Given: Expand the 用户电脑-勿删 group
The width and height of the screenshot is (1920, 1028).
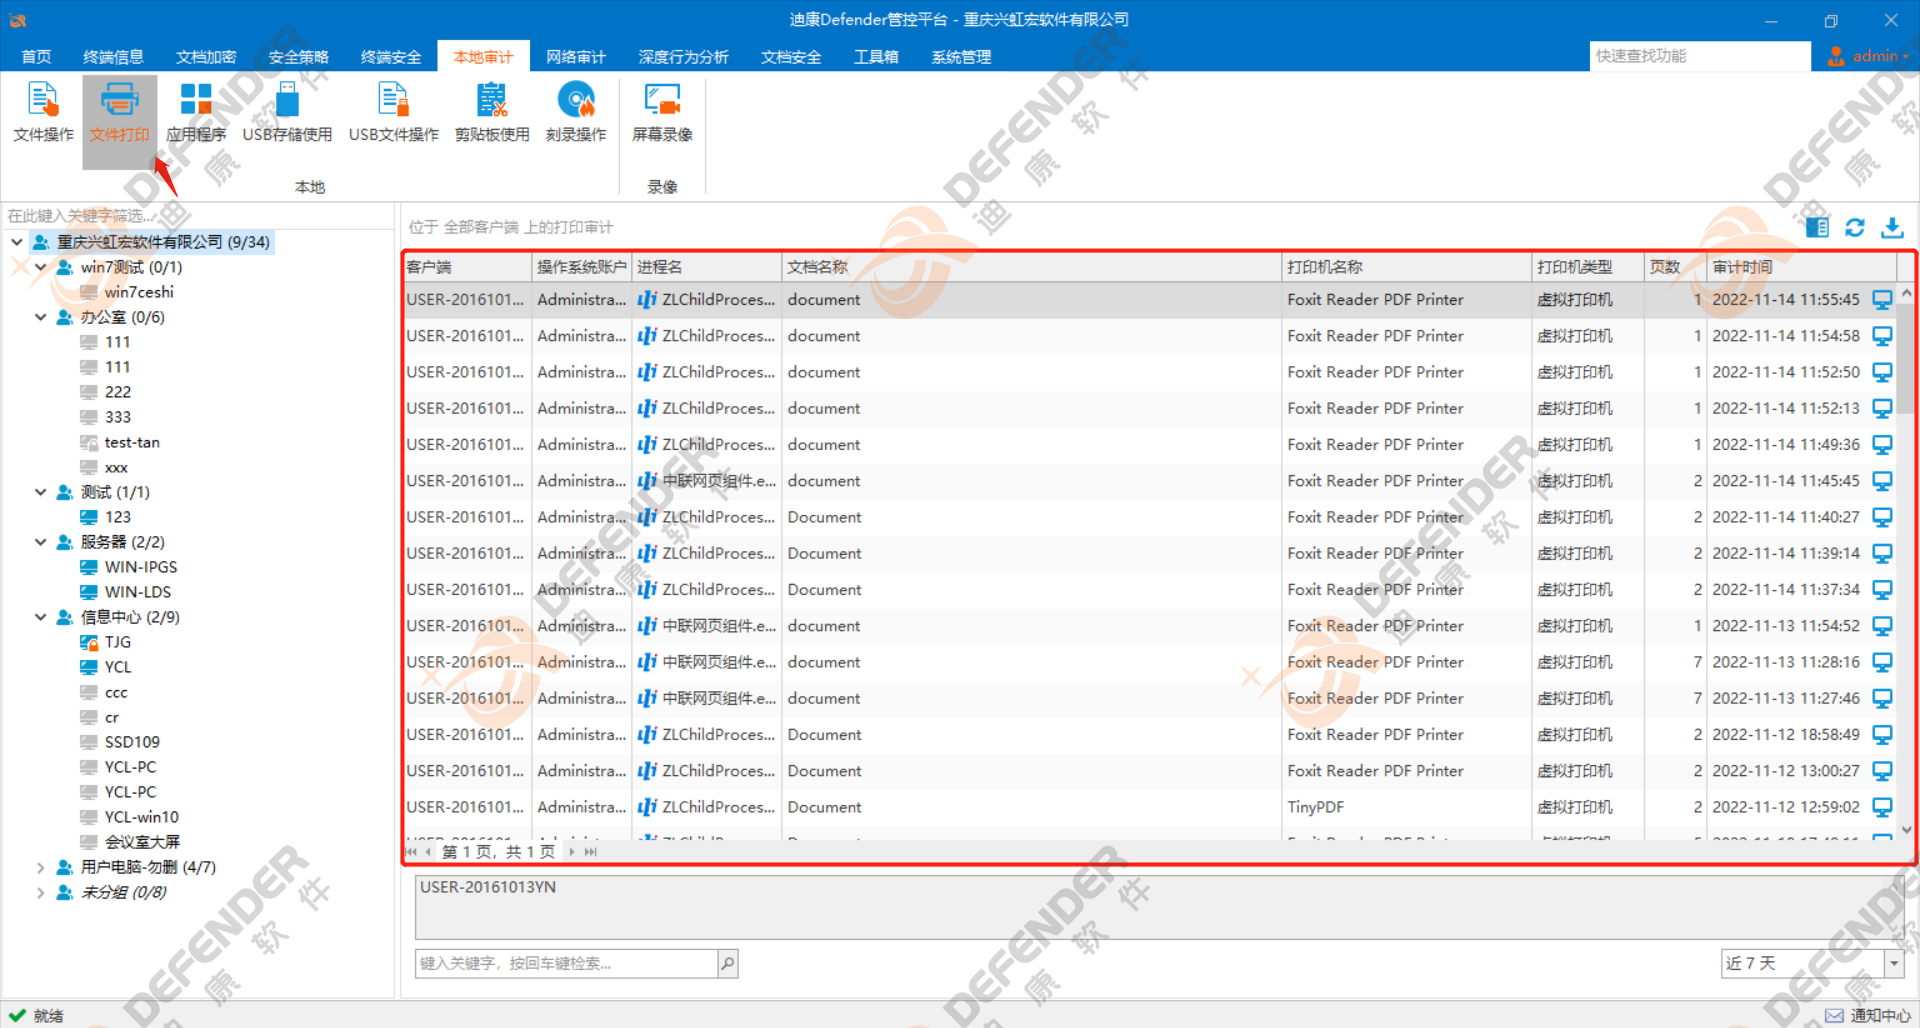Looking at the screenshot, I should coord(41,867).
